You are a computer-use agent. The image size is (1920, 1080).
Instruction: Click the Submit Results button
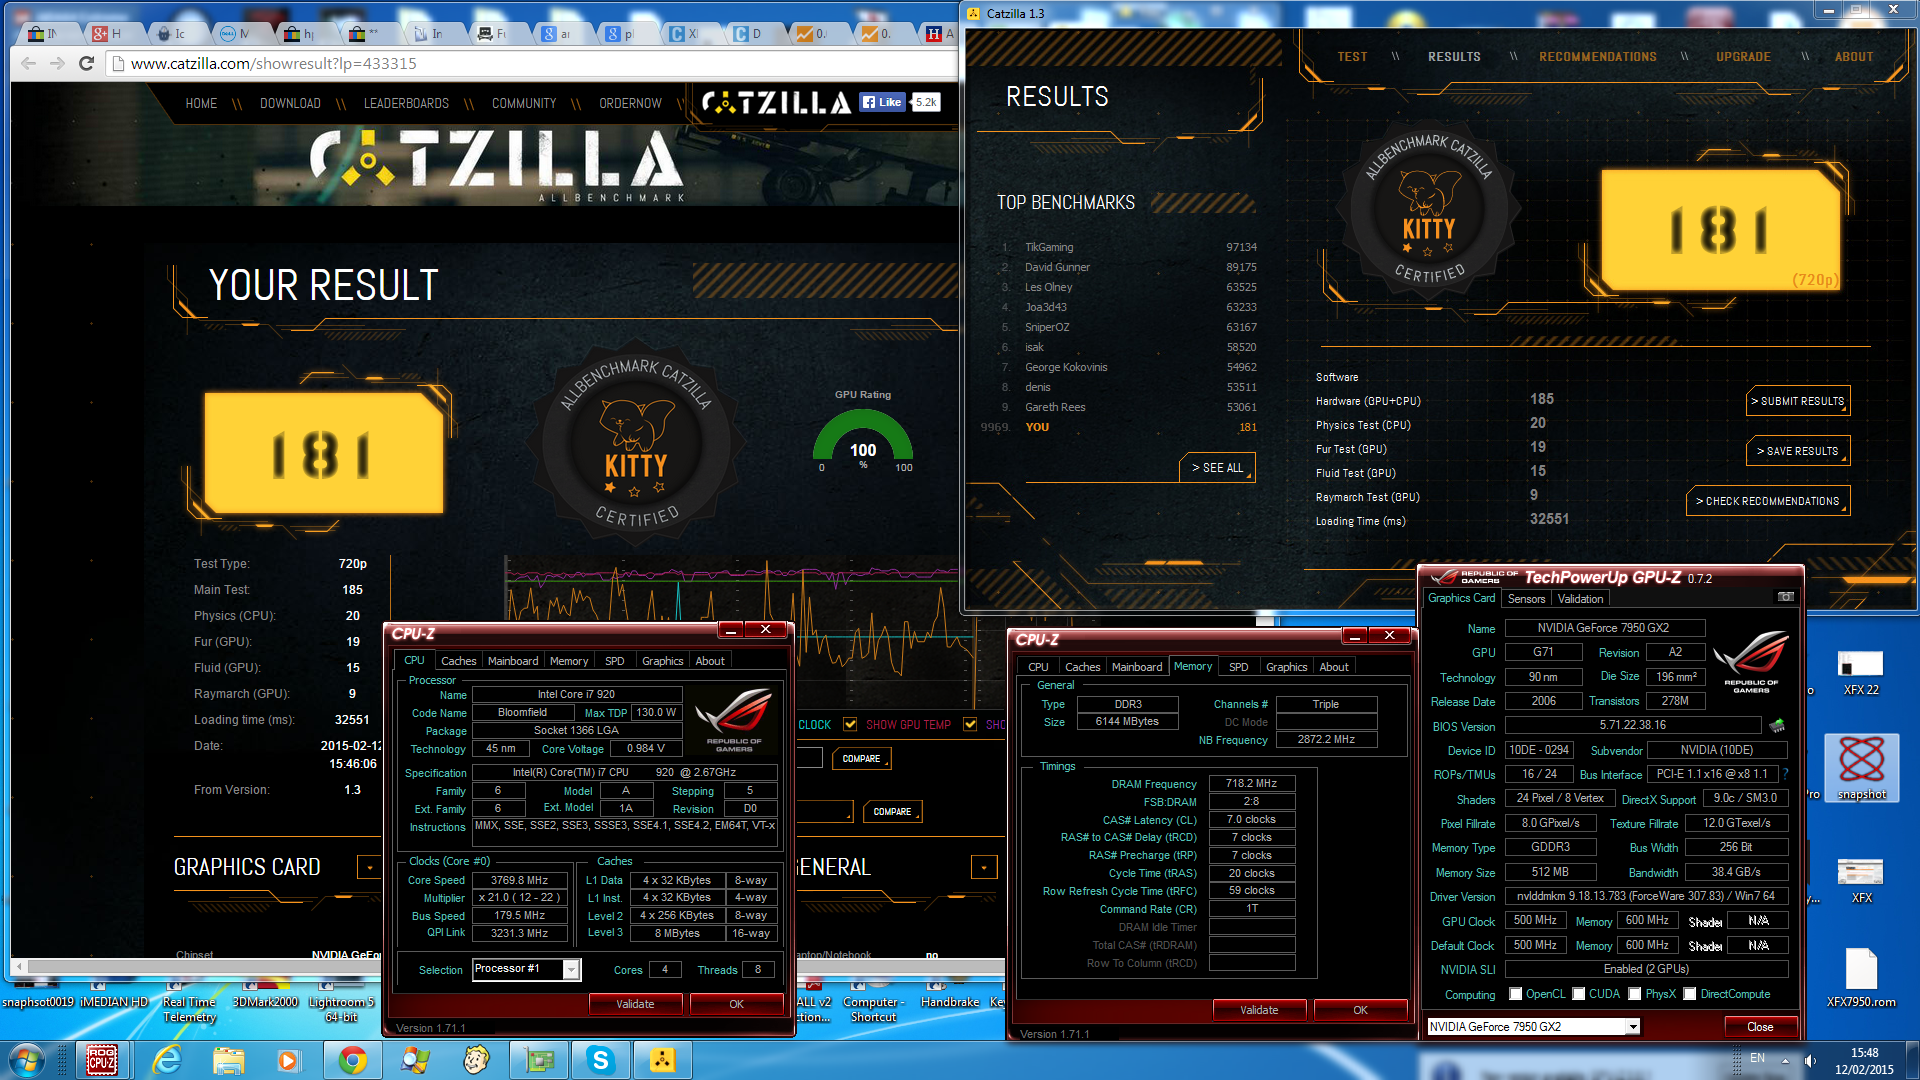[x=1798, y=401]
